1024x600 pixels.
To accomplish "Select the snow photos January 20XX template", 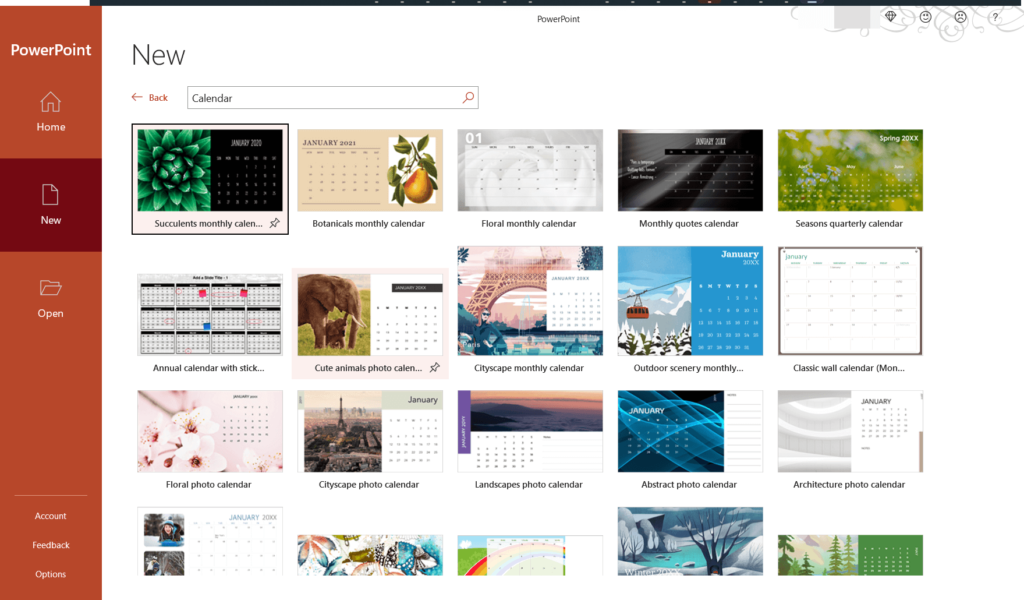I will click(x=210, y=541).
